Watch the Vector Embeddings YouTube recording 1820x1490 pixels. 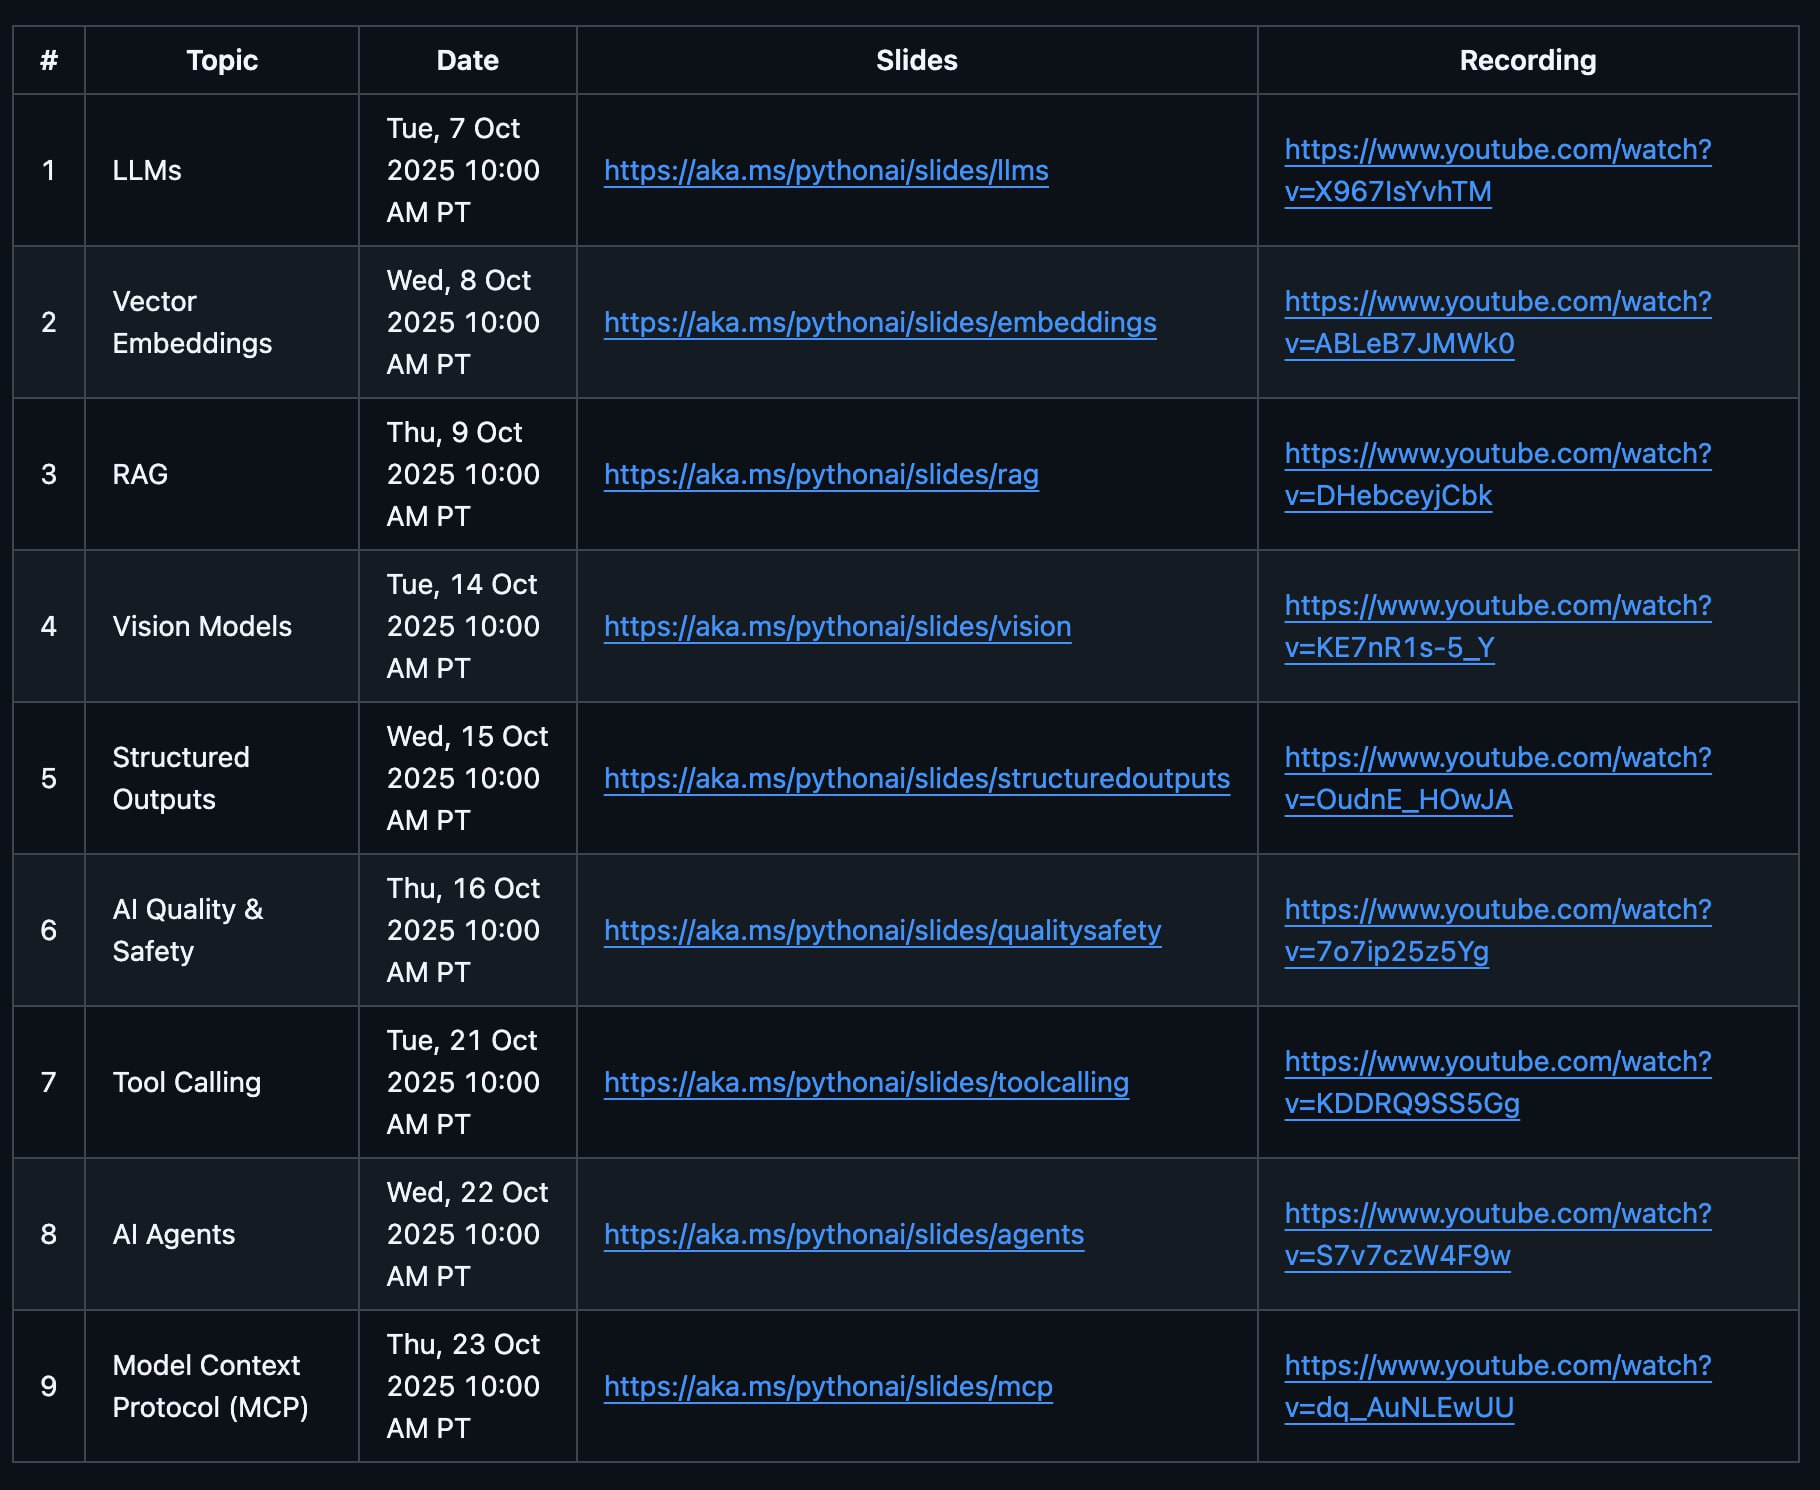click(x=1497, y=302)
